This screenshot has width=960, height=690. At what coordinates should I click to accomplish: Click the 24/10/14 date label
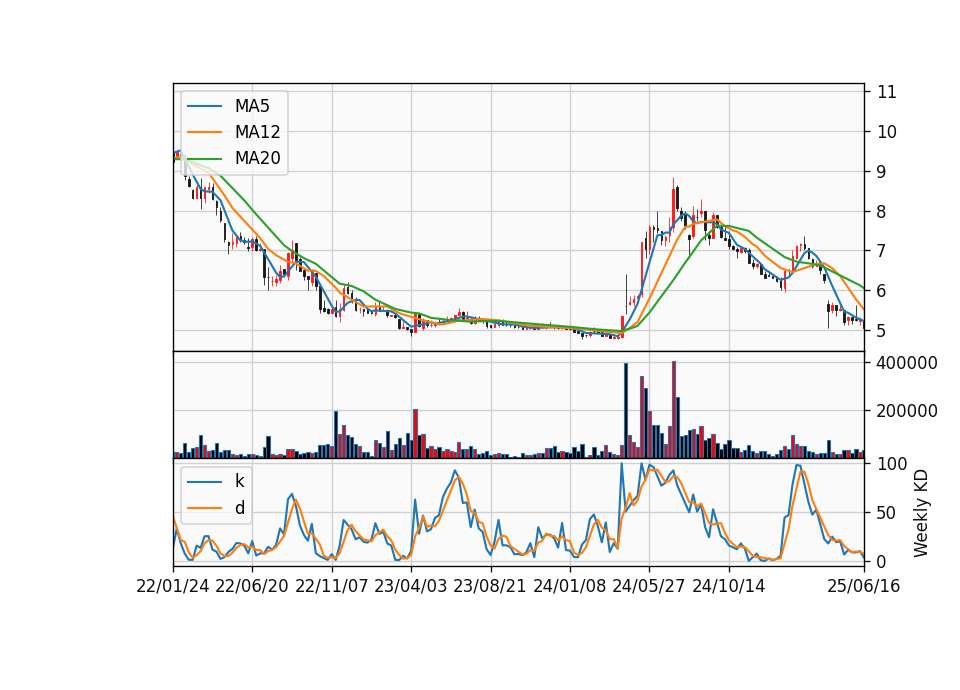[x=729, y=587]
